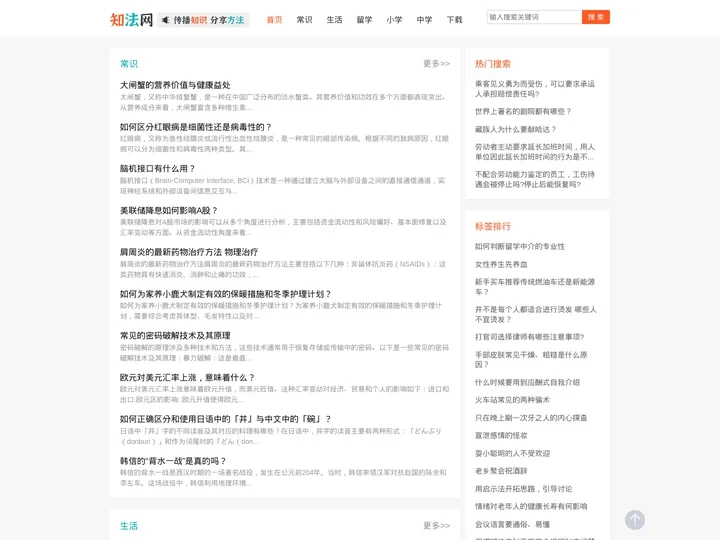Open article about 日语中的「丼」与「碗」
Viewport: 720px width, 540px height.
[x=225, y=419]
